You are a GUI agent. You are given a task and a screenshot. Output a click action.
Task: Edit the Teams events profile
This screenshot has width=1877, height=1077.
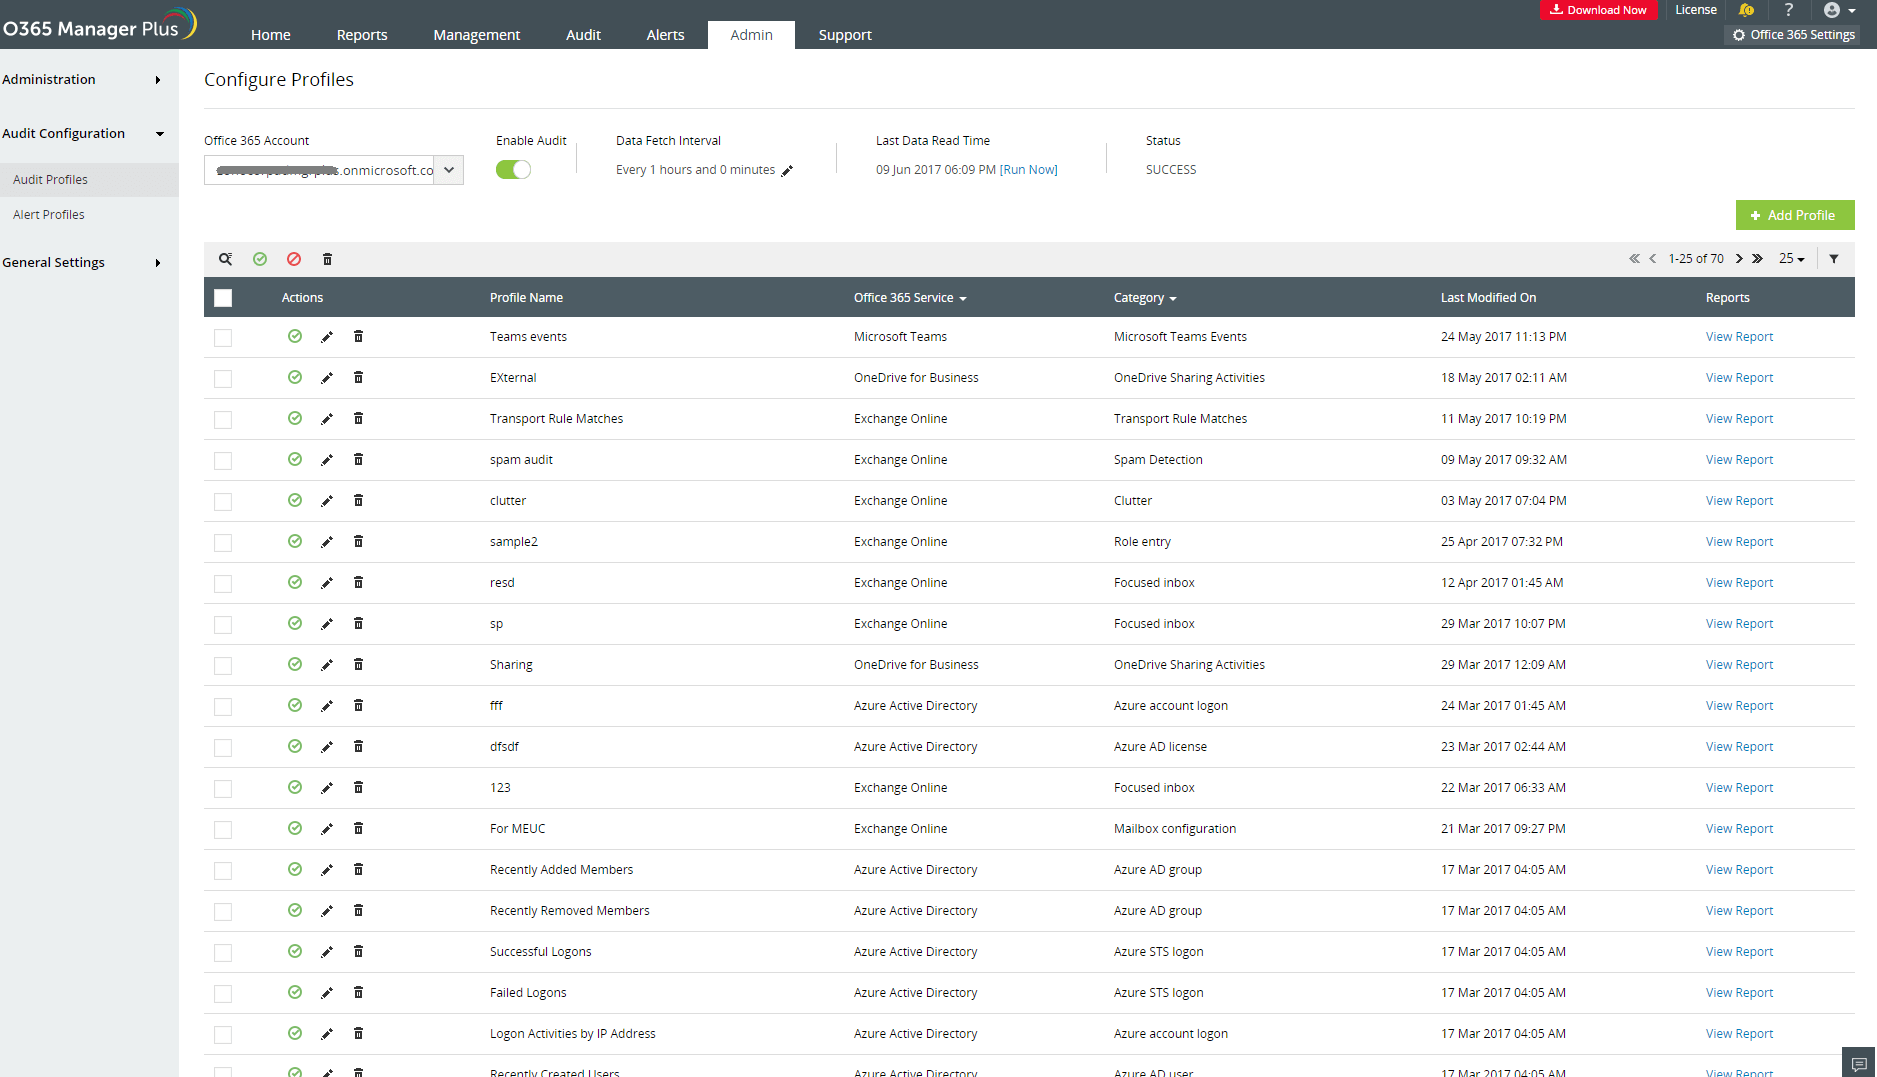pos(327,337)
